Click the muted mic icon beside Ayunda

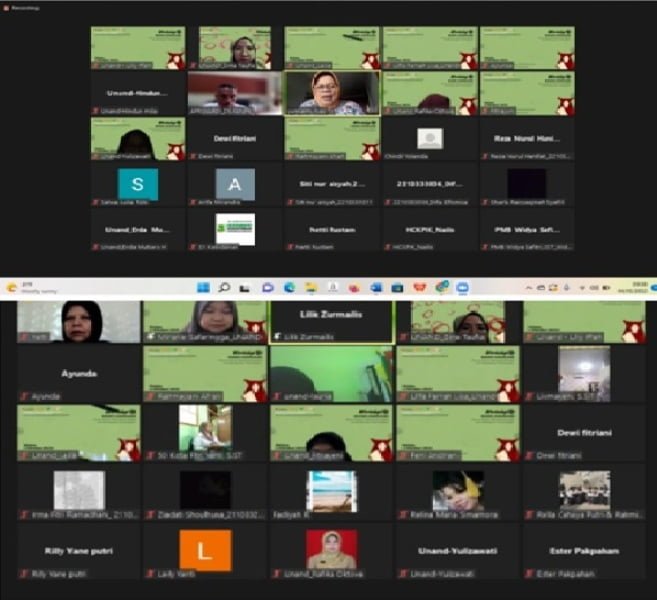click(x=25, y=396)
